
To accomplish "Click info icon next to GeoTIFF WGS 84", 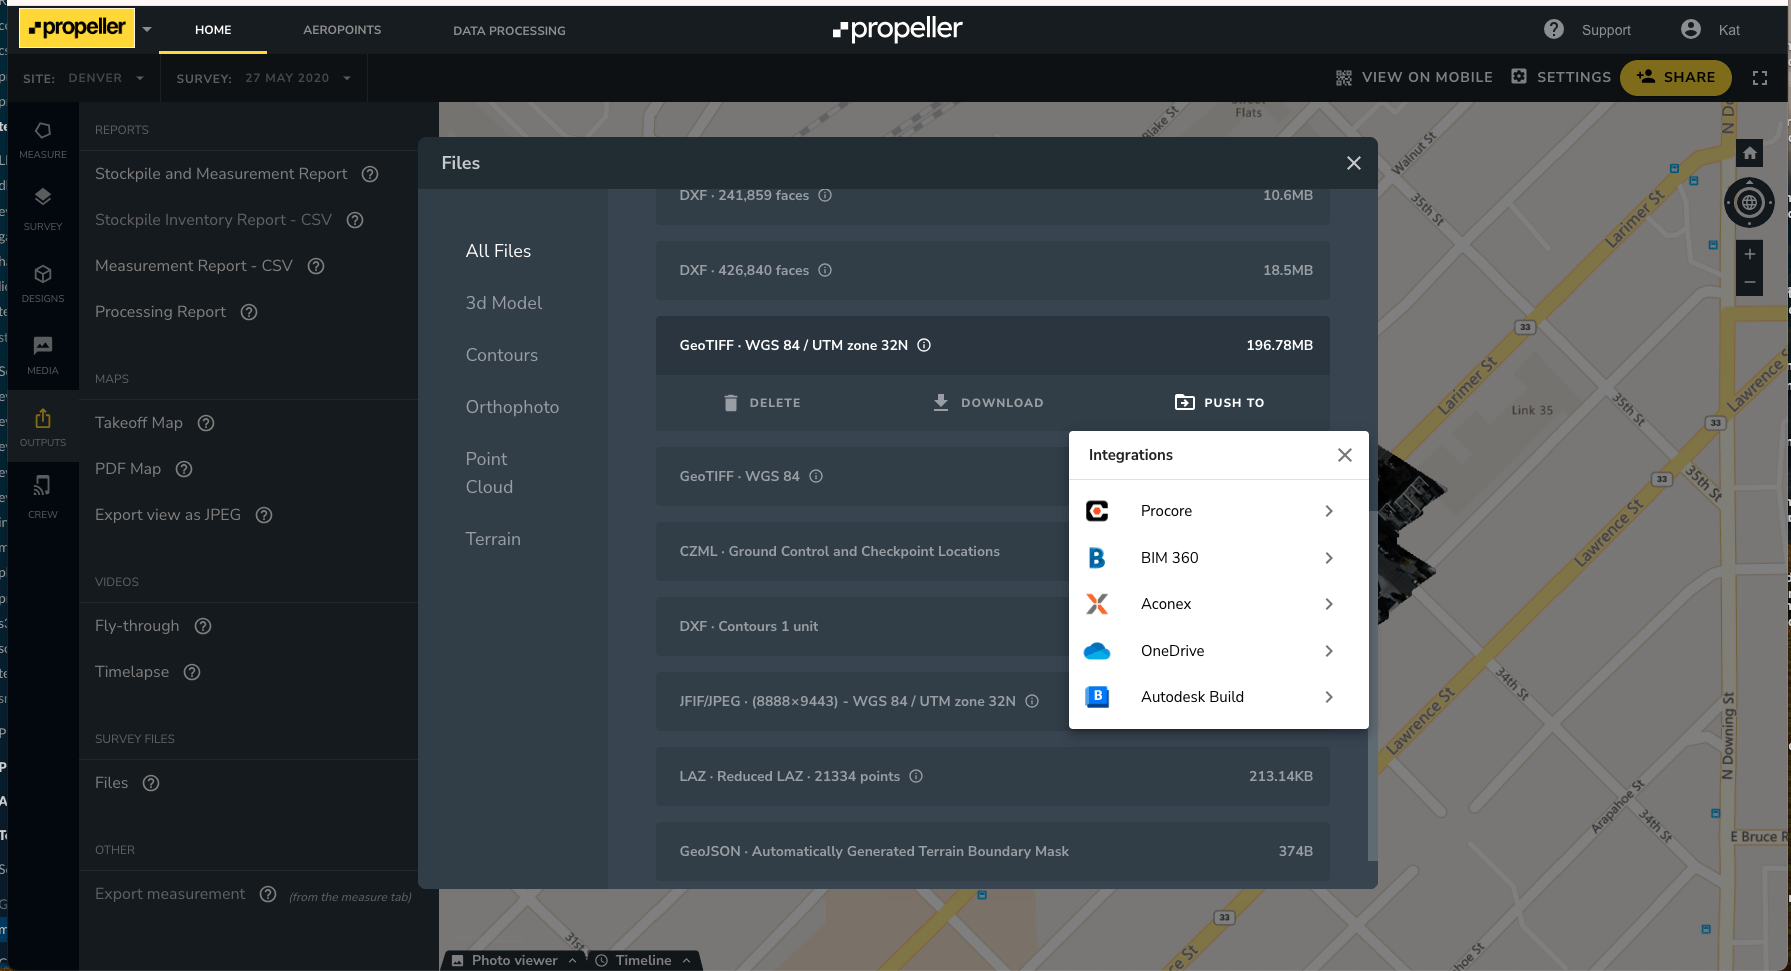I will [x=816, y=476].
